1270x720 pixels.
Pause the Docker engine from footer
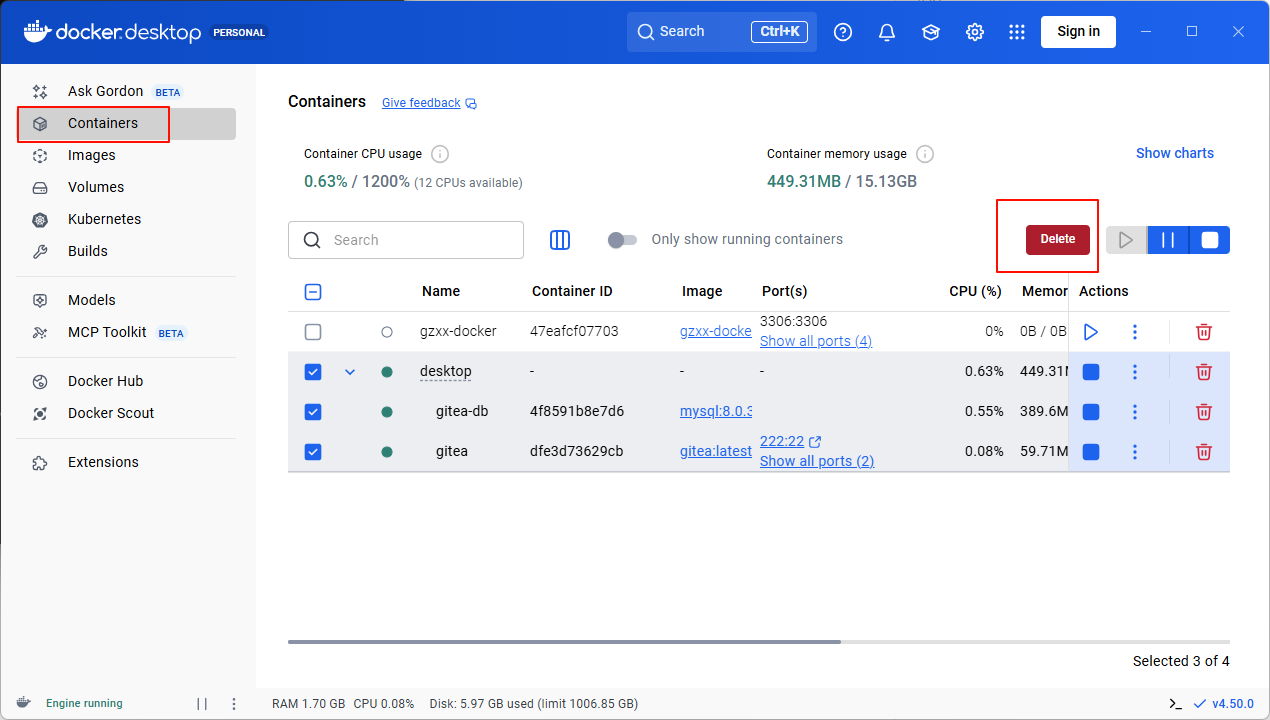pyautogui.click(x=202, y=703)
